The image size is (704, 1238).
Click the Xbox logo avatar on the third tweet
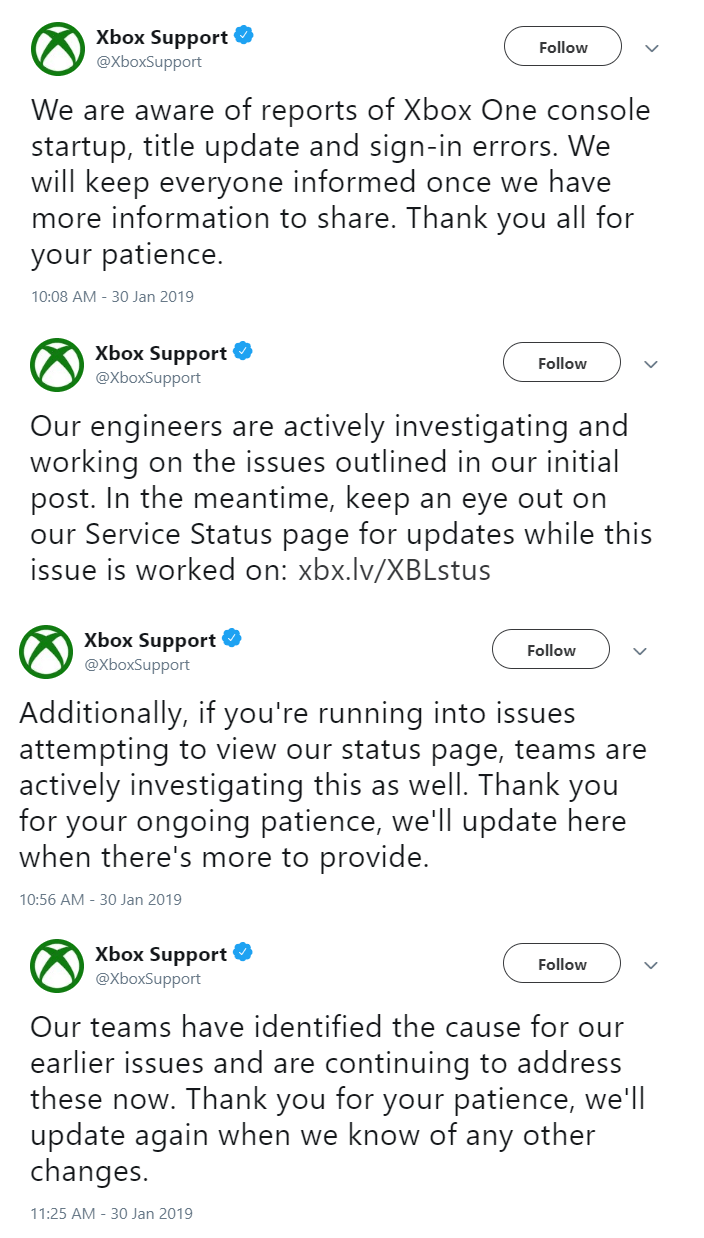46,649
